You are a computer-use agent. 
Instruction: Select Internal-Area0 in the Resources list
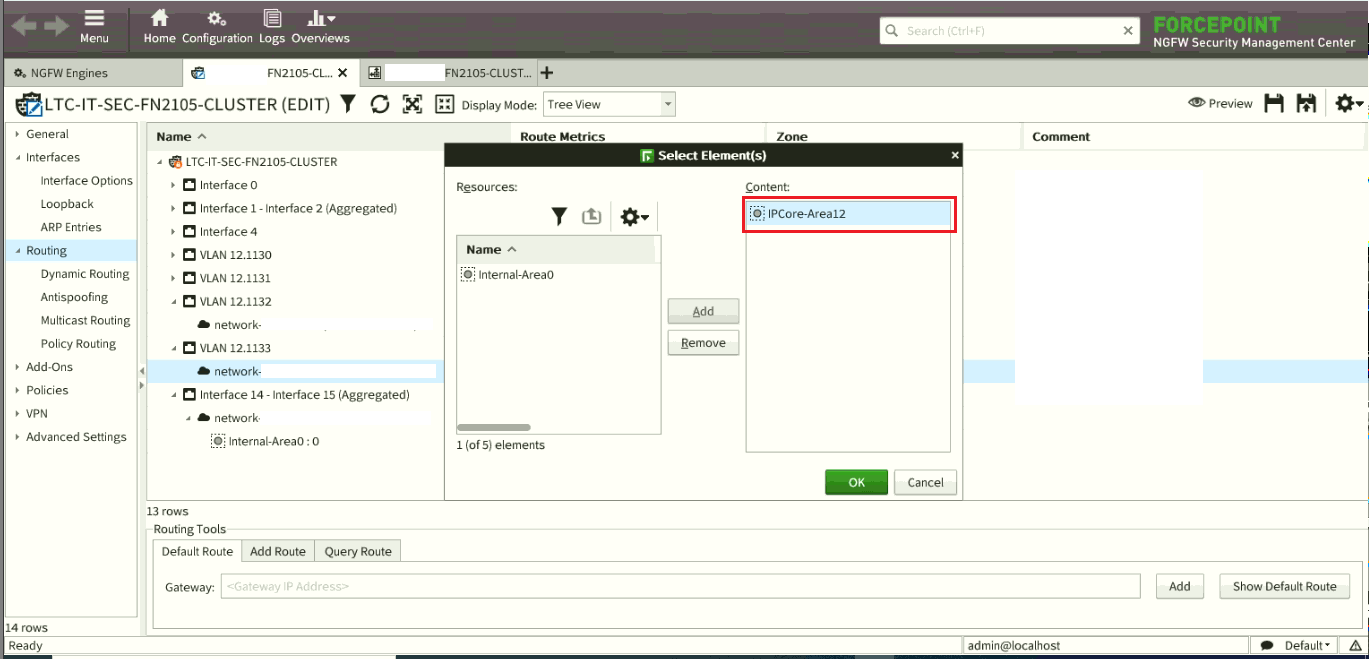pyautogui.click(x=515, y=275)
